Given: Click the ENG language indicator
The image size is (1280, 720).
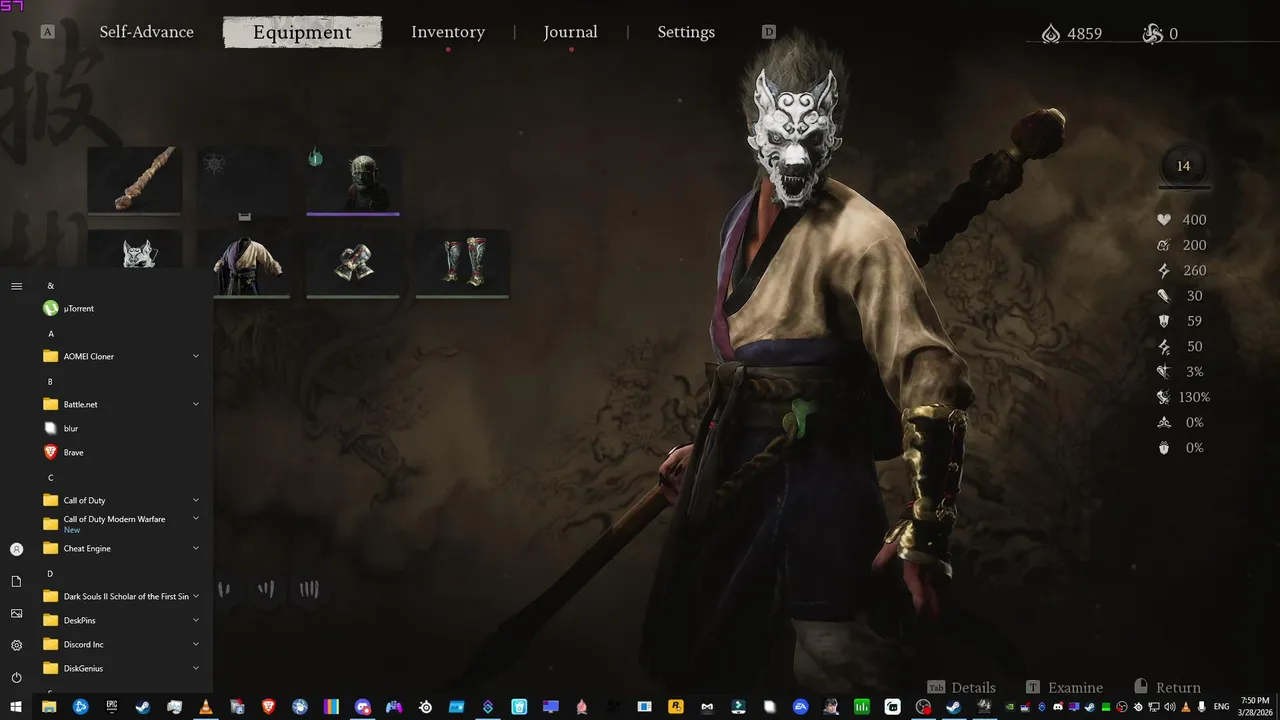Looking at the screenshot, I should click(1223, 707).
